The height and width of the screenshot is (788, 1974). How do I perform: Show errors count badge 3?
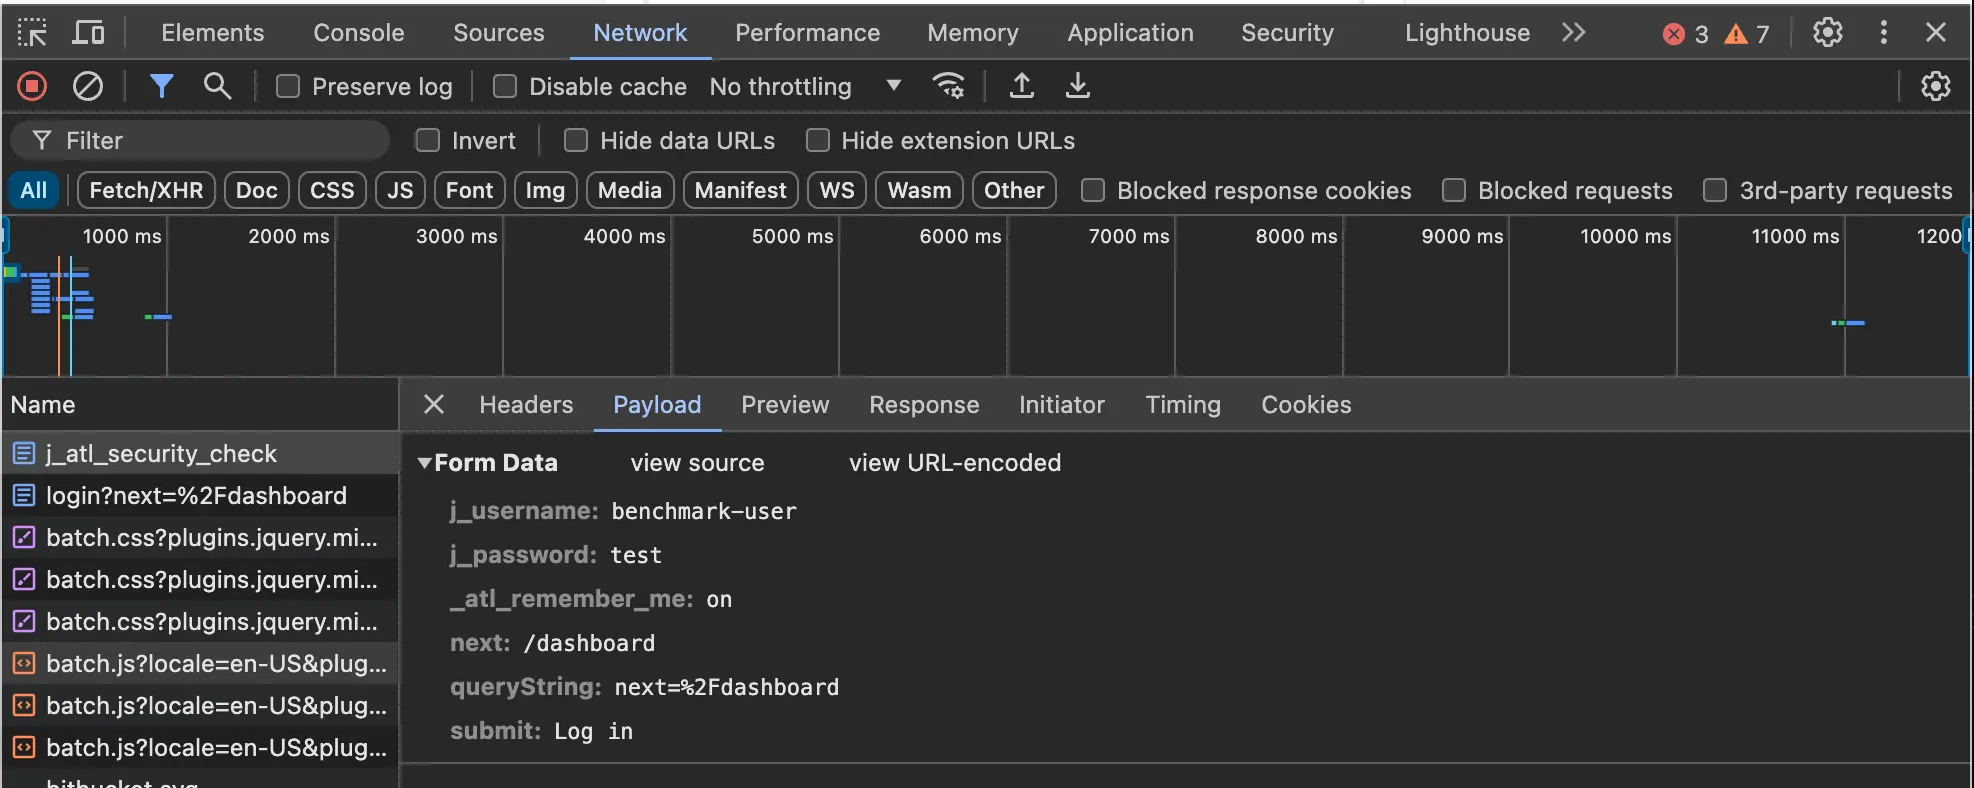point(1685,34)
